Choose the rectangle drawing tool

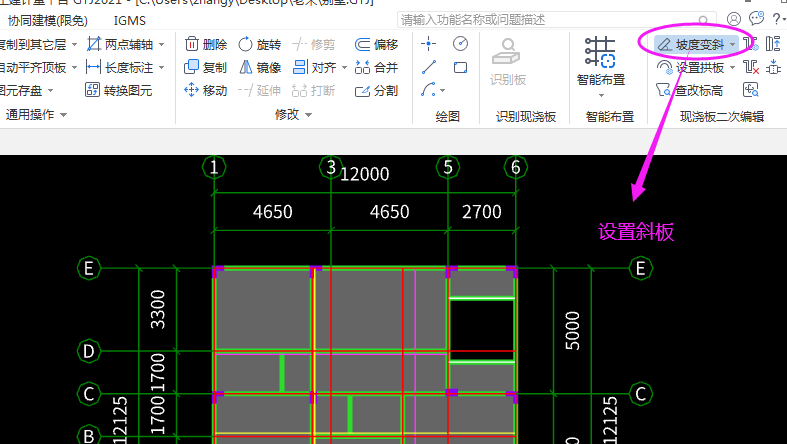pos(460,67)
